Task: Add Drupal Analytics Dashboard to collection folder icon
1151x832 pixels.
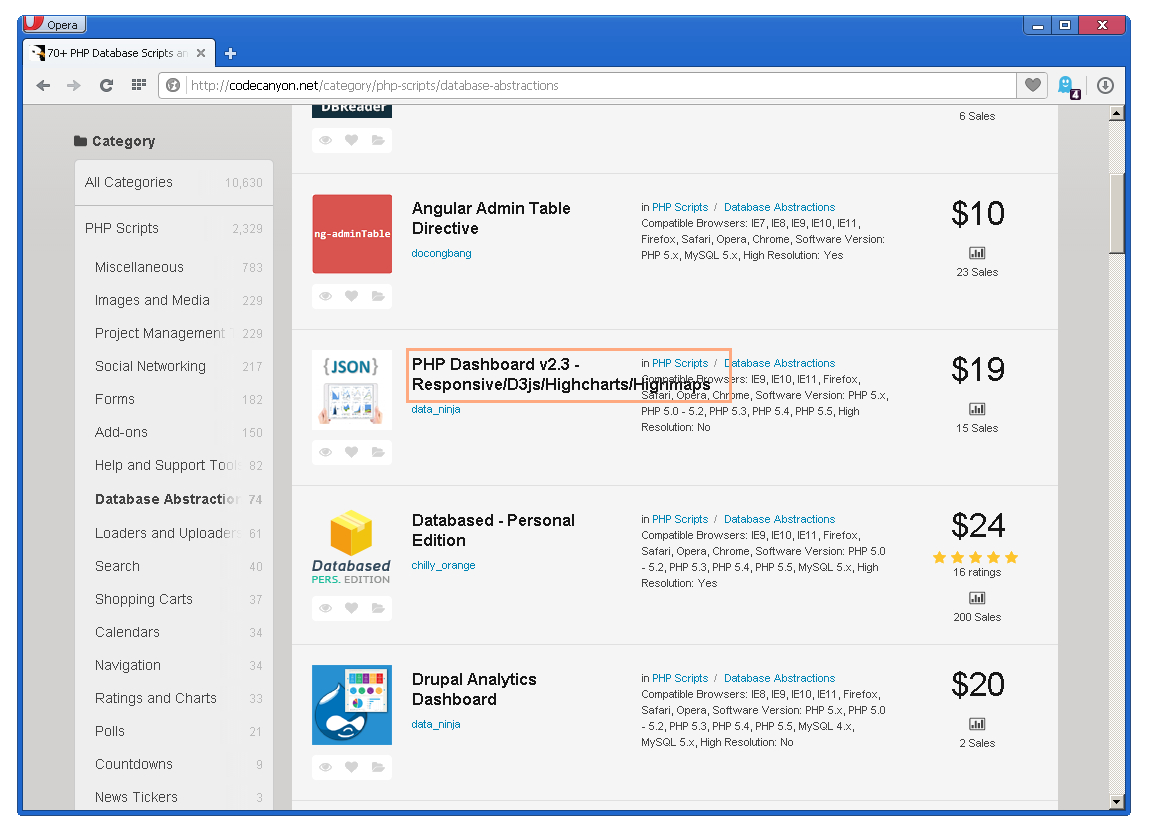Action: point(377,767)
